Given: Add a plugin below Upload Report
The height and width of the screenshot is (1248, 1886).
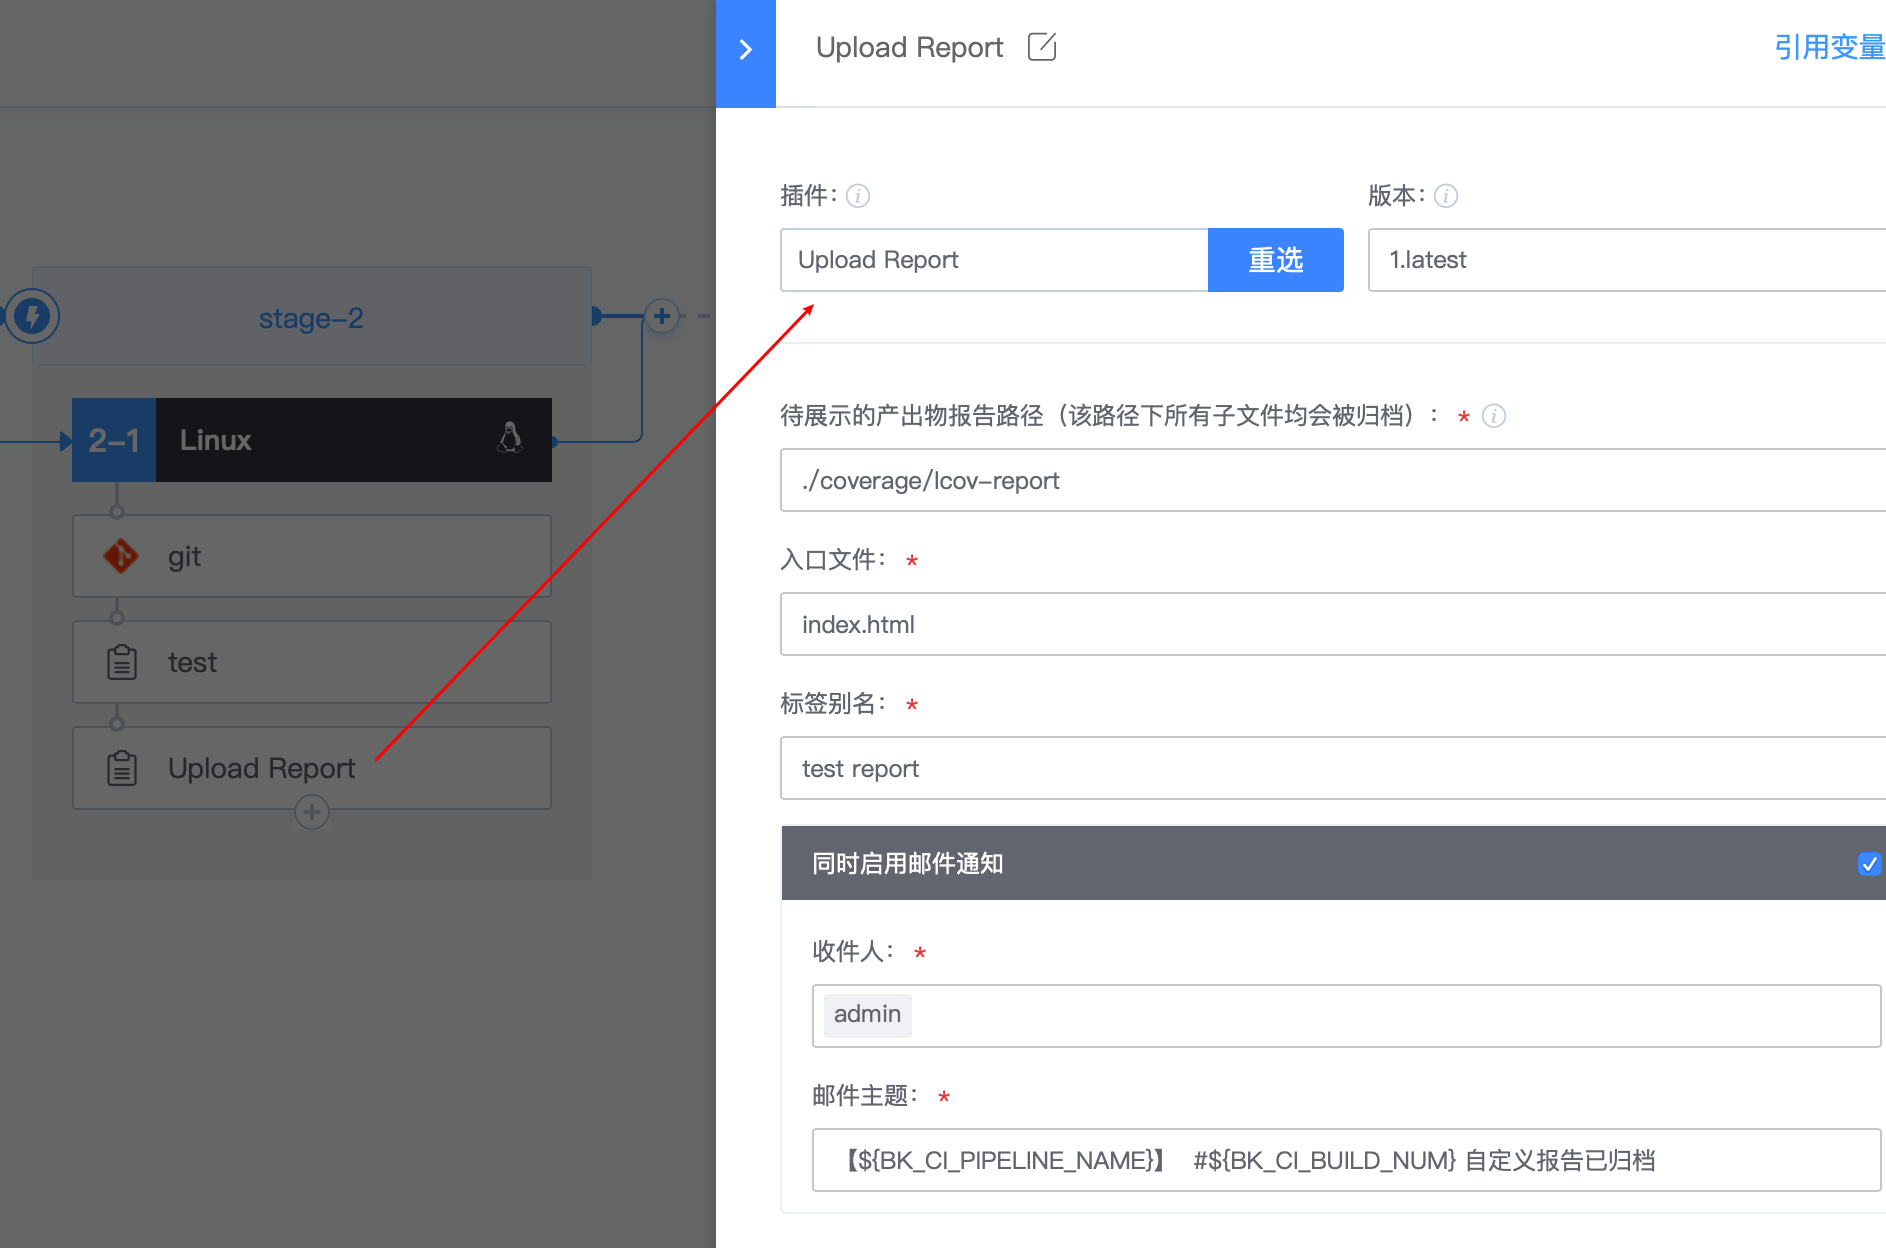Looking at the screenshot, I should [x=312, y=812].
